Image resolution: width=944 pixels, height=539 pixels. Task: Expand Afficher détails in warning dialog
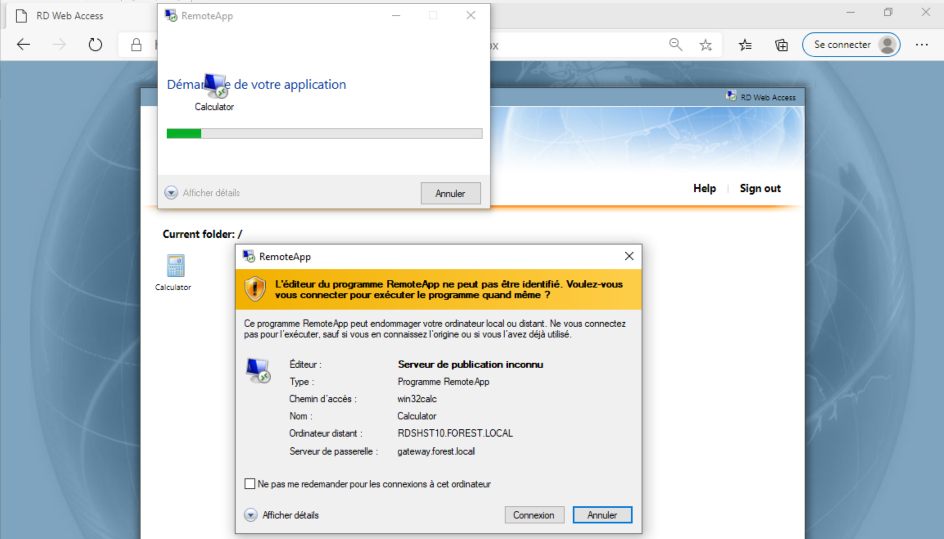point(282,515)
